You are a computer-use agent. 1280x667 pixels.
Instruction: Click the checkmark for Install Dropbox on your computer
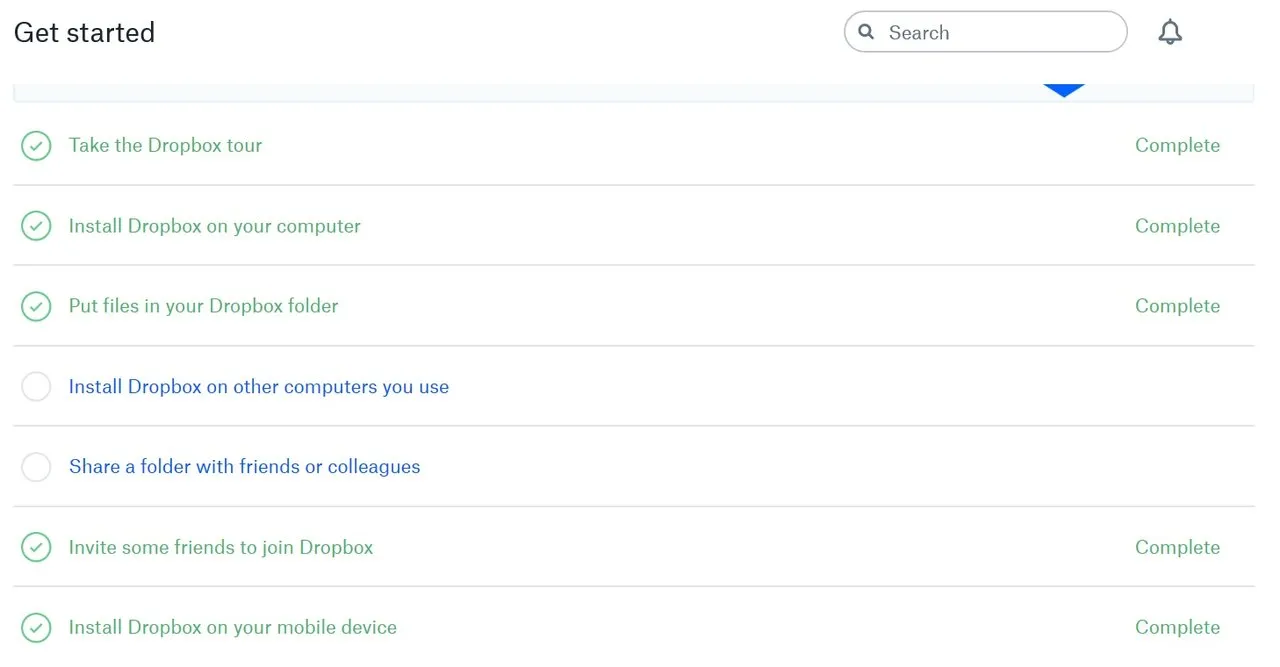(36, 226)
